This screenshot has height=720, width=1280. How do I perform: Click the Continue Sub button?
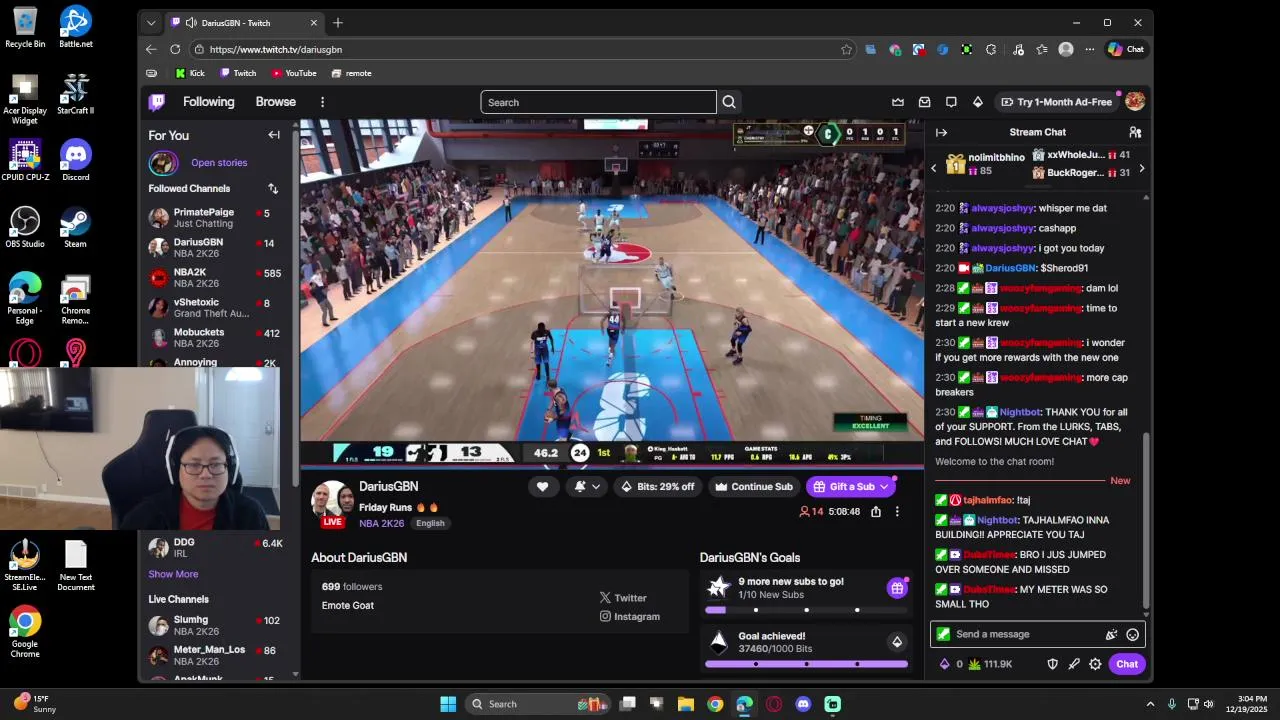(x=753, y=487)
